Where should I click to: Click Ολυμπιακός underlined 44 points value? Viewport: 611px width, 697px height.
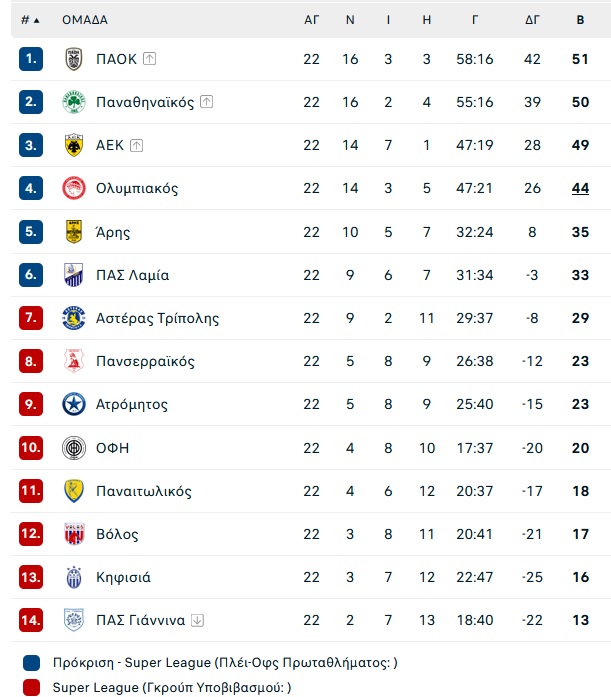[580, 188]
